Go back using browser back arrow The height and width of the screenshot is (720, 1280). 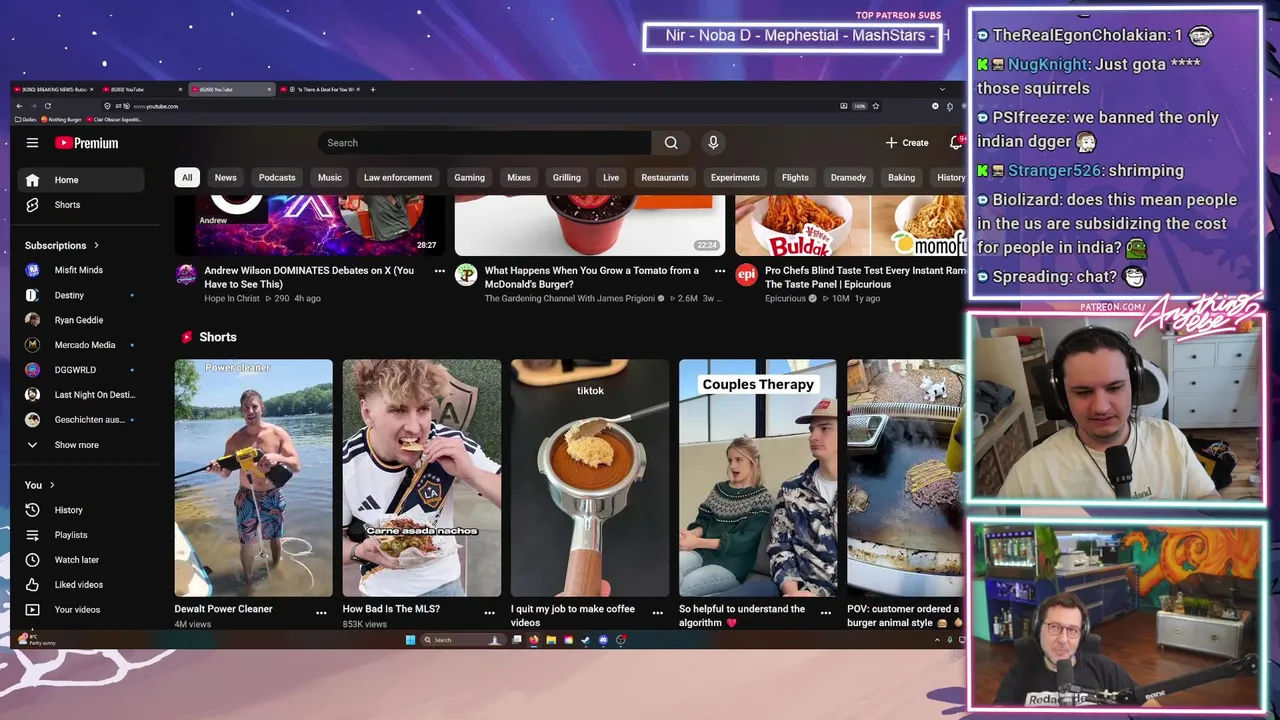(18, 106)
